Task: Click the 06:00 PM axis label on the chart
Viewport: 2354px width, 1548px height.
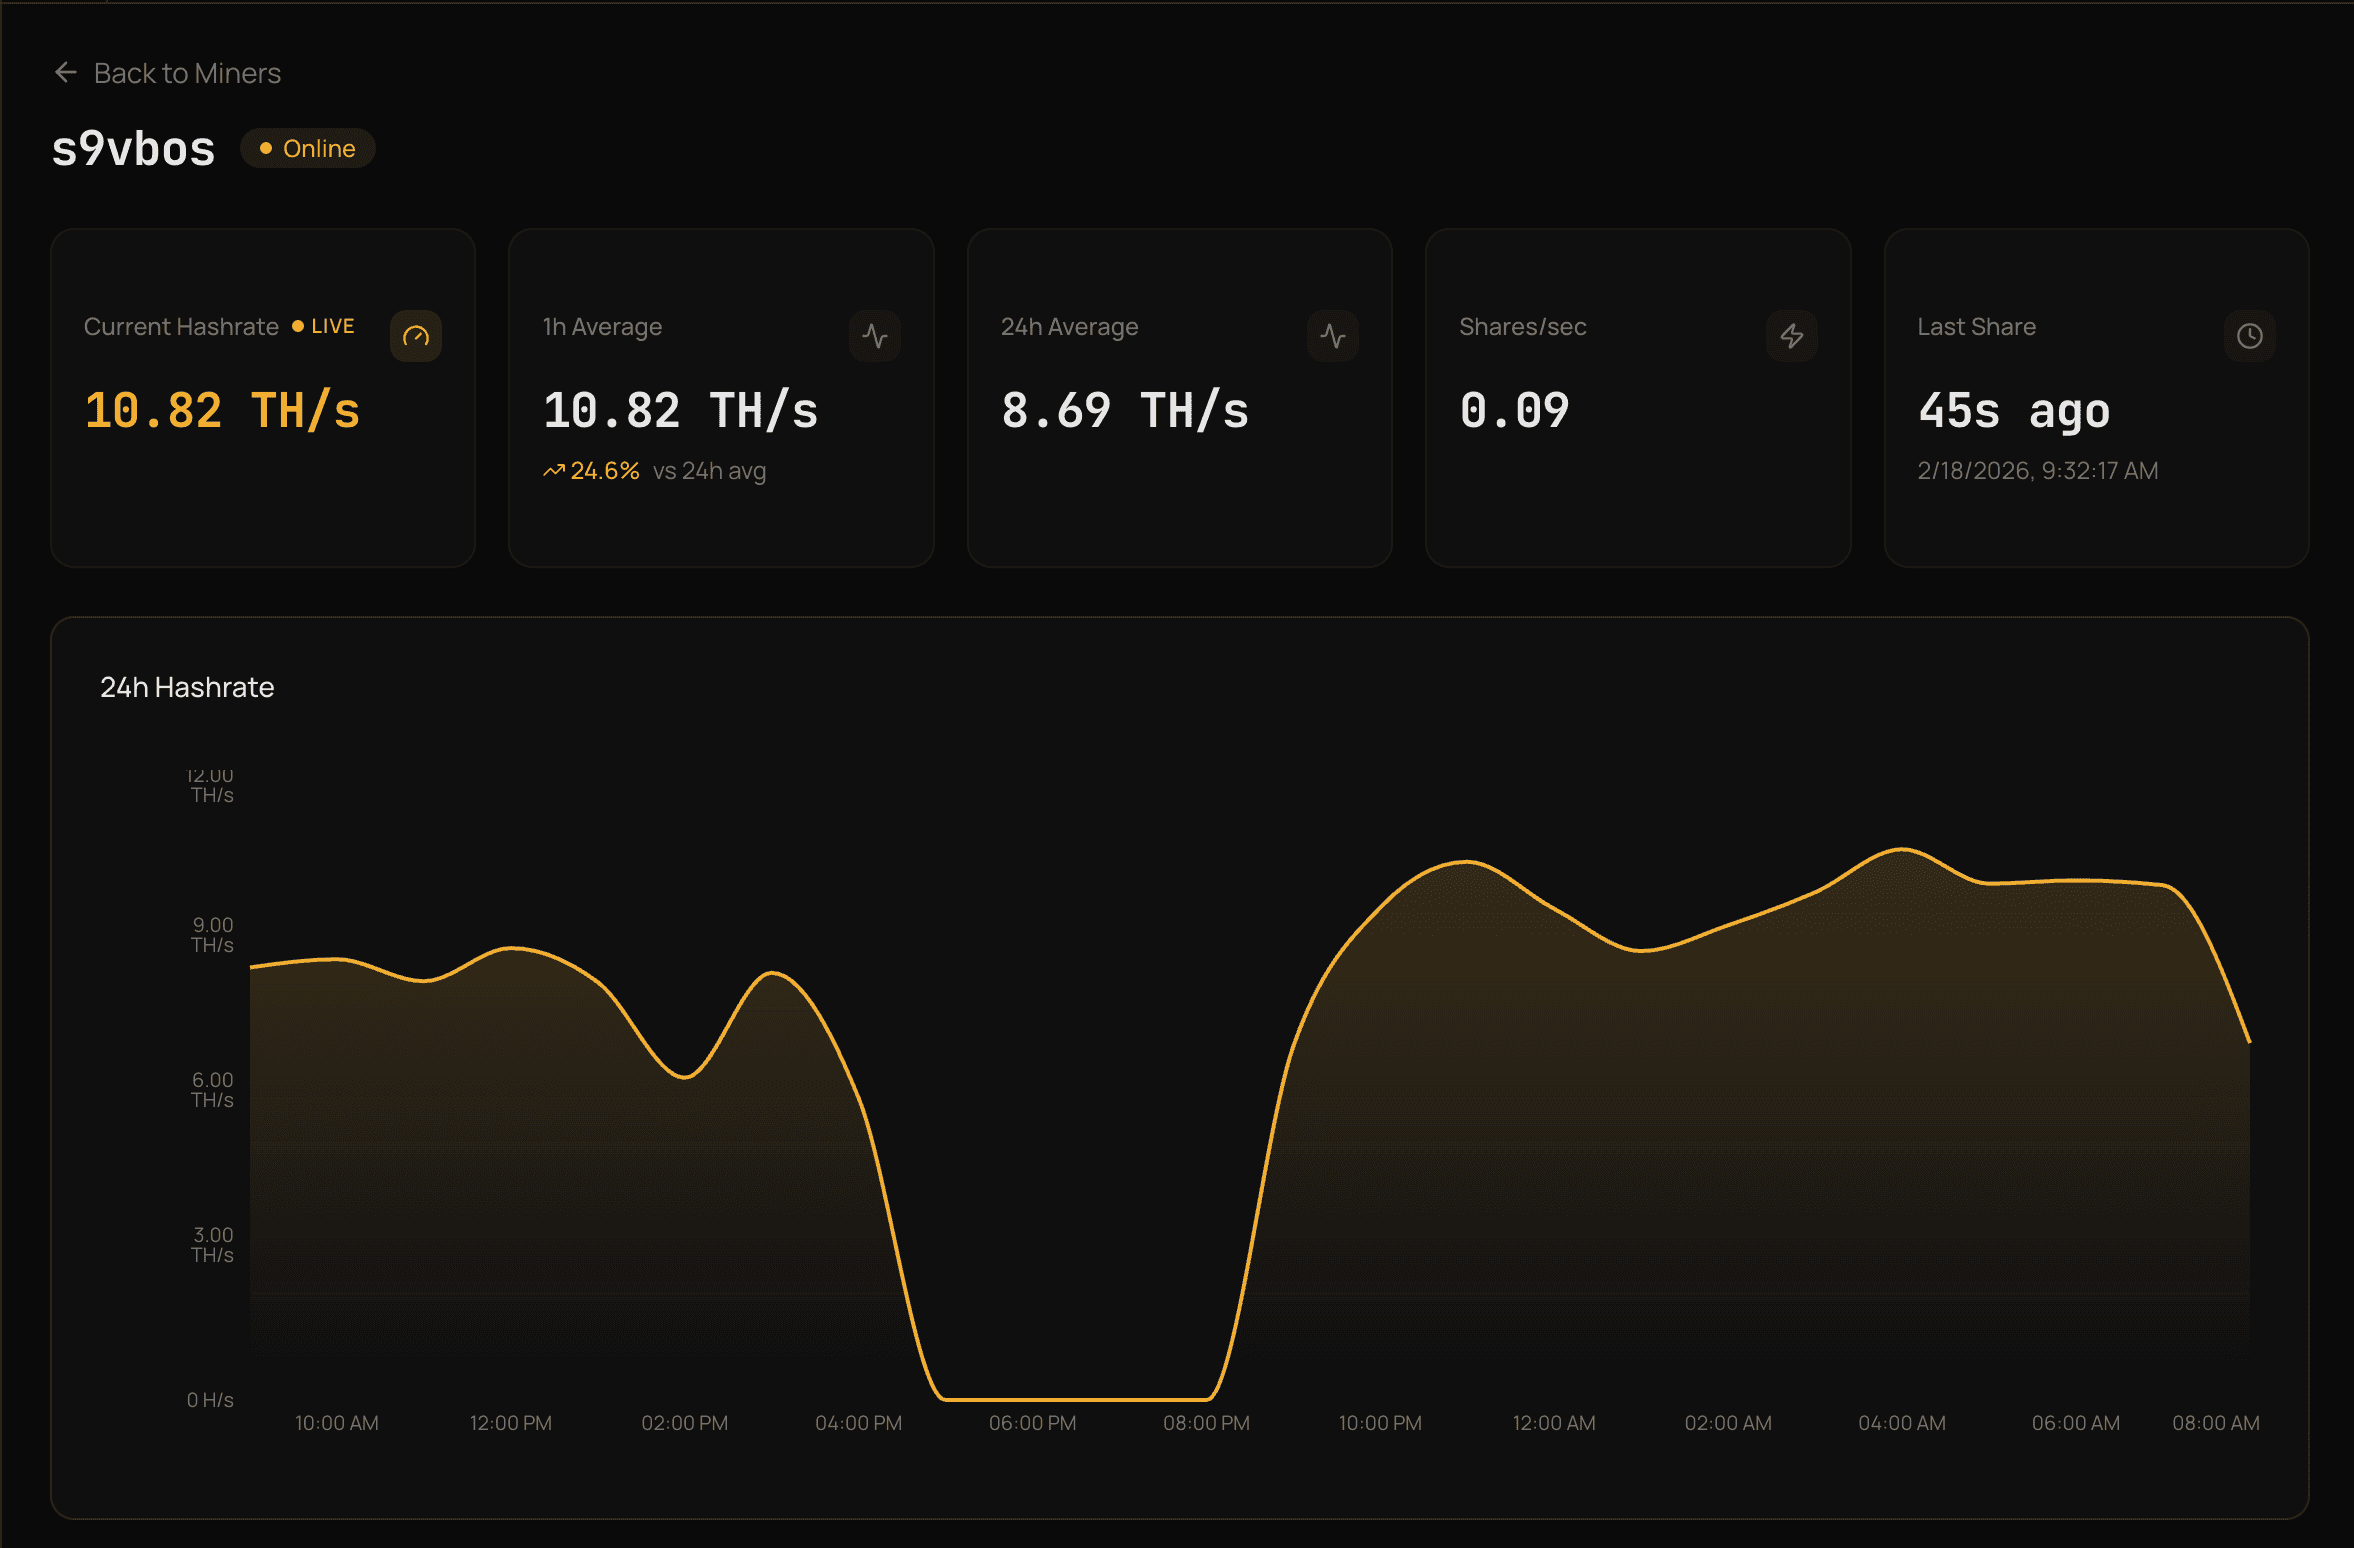Action: point(1032,1422)
